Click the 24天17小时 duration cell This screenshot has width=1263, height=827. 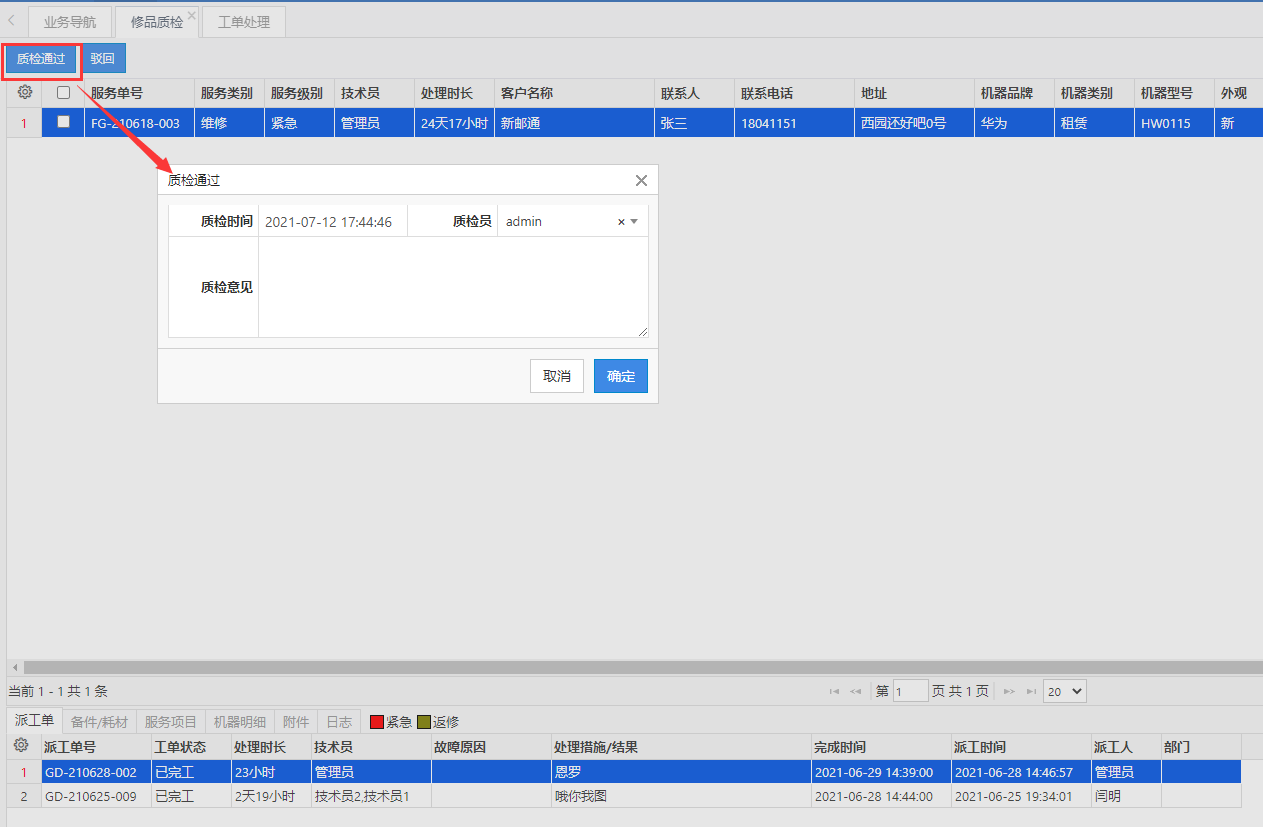click(x=454, y=123)
